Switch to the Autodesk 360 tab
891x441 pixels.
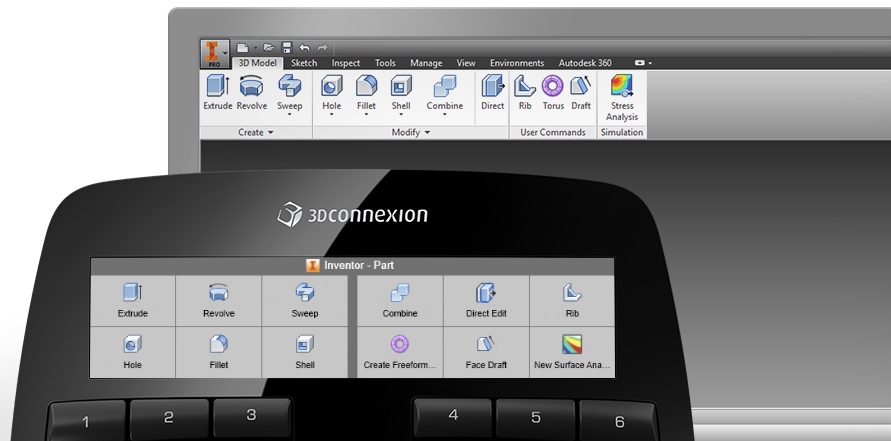(585, 63)
